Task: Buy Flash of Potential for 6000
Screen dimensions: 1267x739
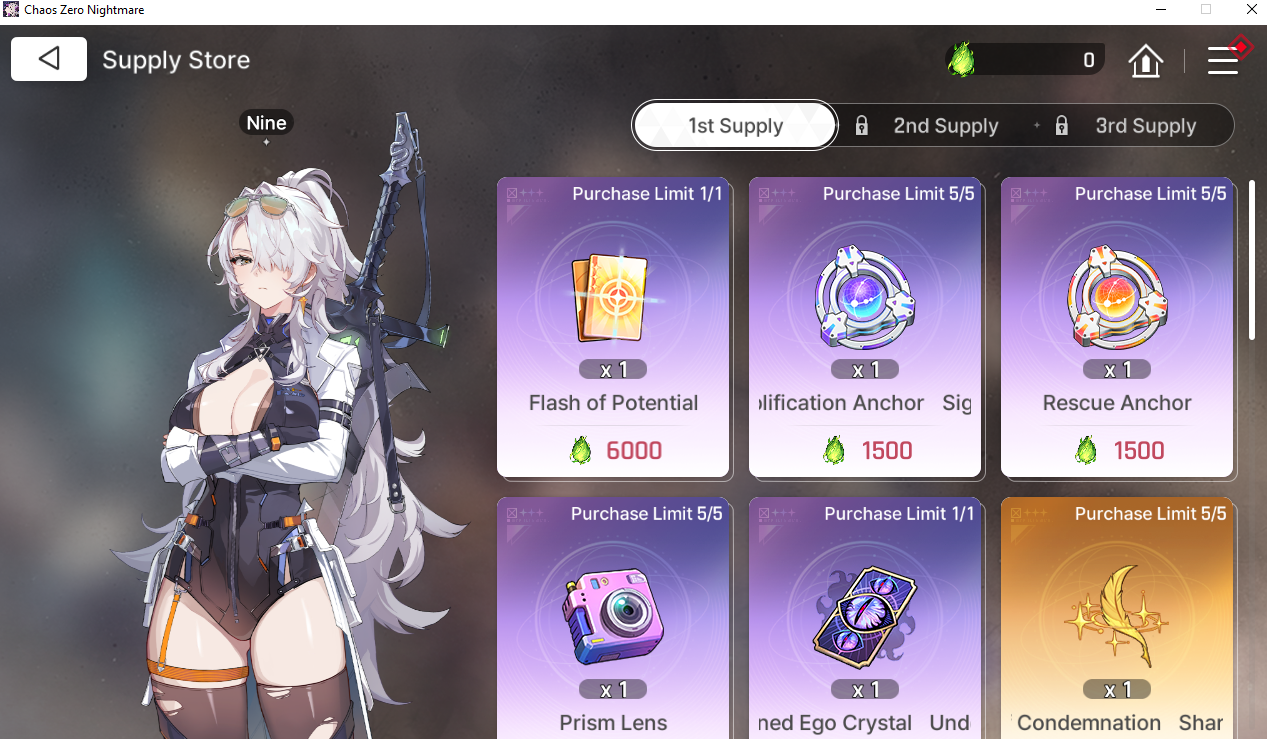Action: [614, 451]
